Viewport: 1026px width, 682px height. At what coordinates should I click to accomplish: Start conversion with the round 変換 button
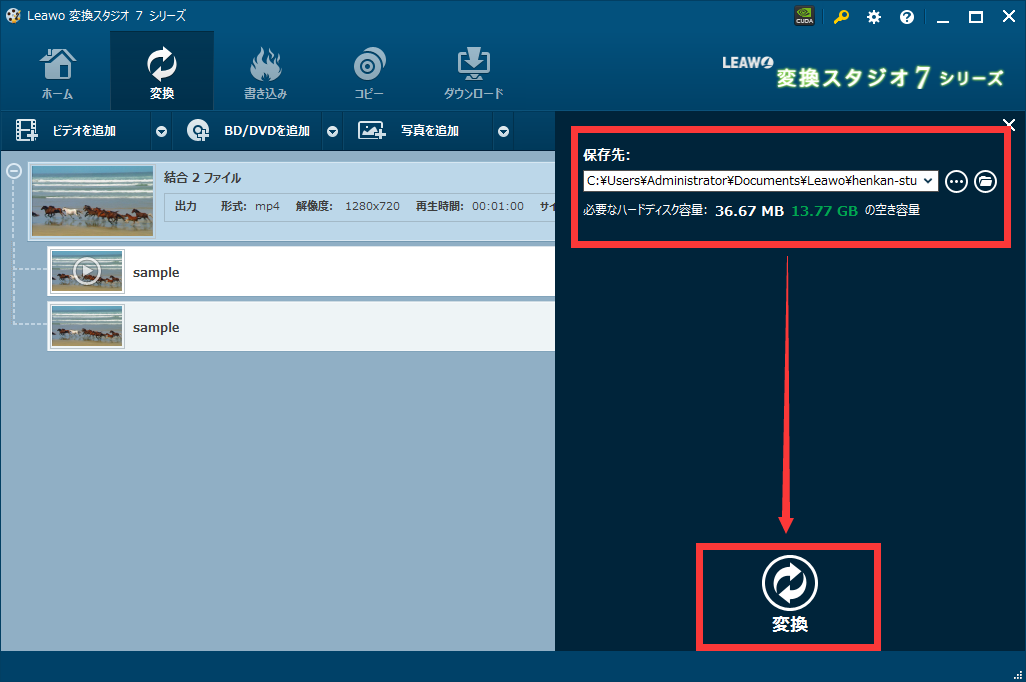point(789,583)
